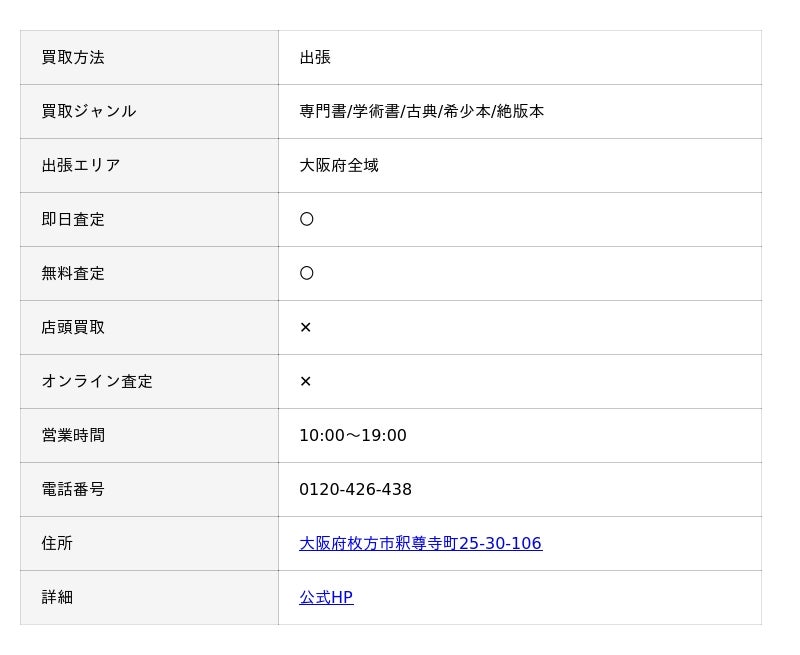Click the 出張 value text
Viewport: 800px width, 655px height.
315,57
